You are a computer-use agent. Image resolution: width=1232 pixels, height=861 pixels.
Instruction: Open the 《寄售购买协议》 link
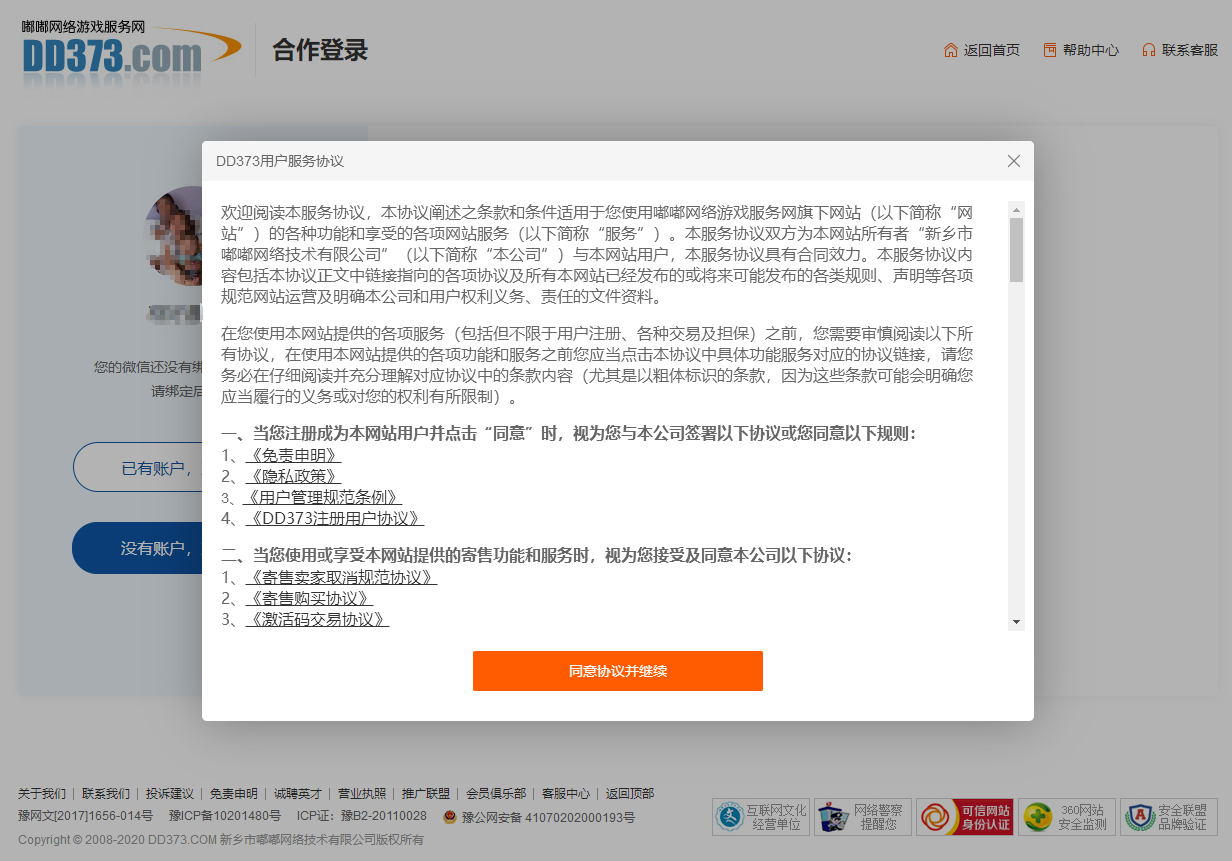(309, 598)
